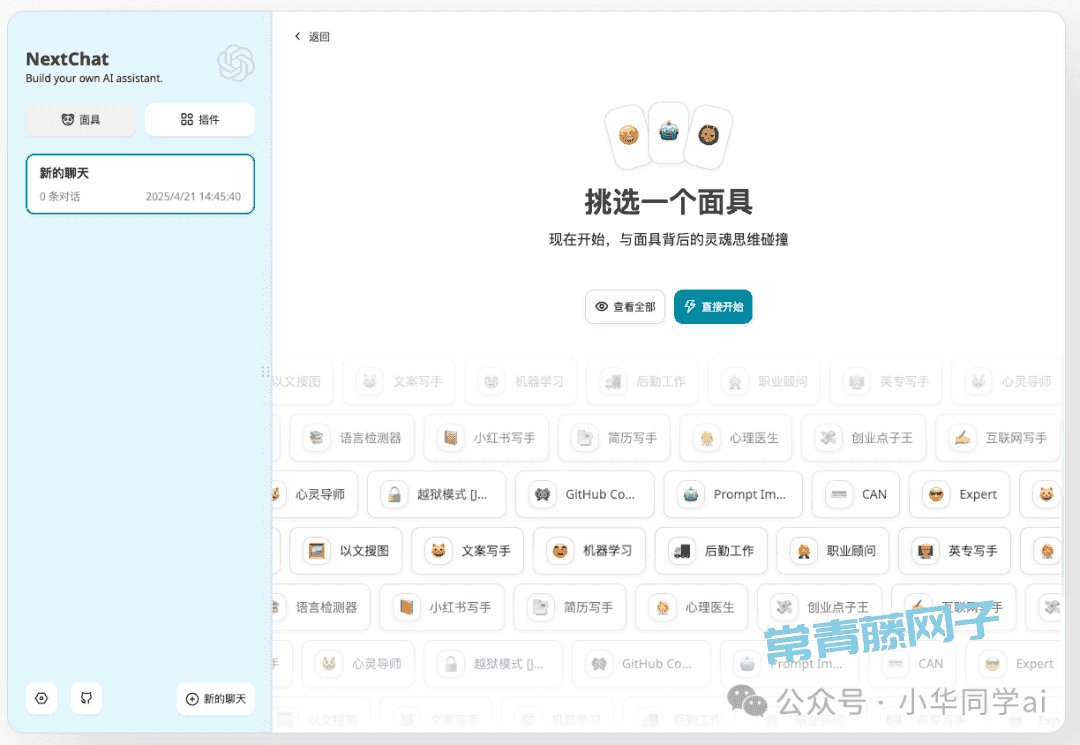Click 创业点子王 money icon under faded 英专写手 card
Image resolution: width=1080 pixels, height=745 pixels.
(x=829, y=438)
